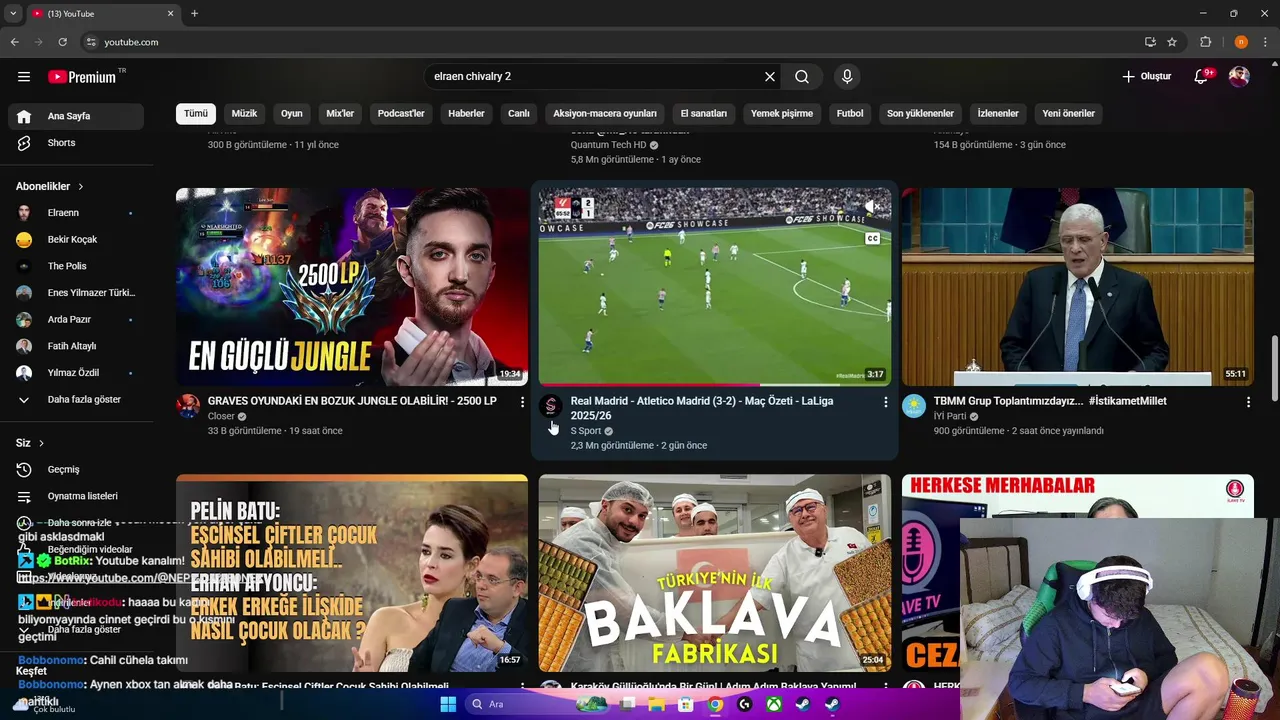
Task: Open Xbox app from the taskbar
Action: tap(774, 704)
